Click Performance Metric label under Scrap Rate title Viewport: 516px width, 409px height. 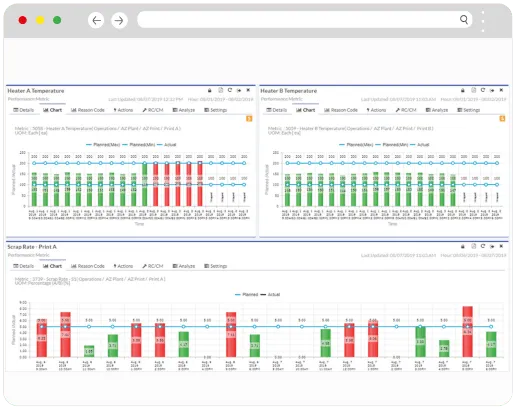click(x=29, y=255)
